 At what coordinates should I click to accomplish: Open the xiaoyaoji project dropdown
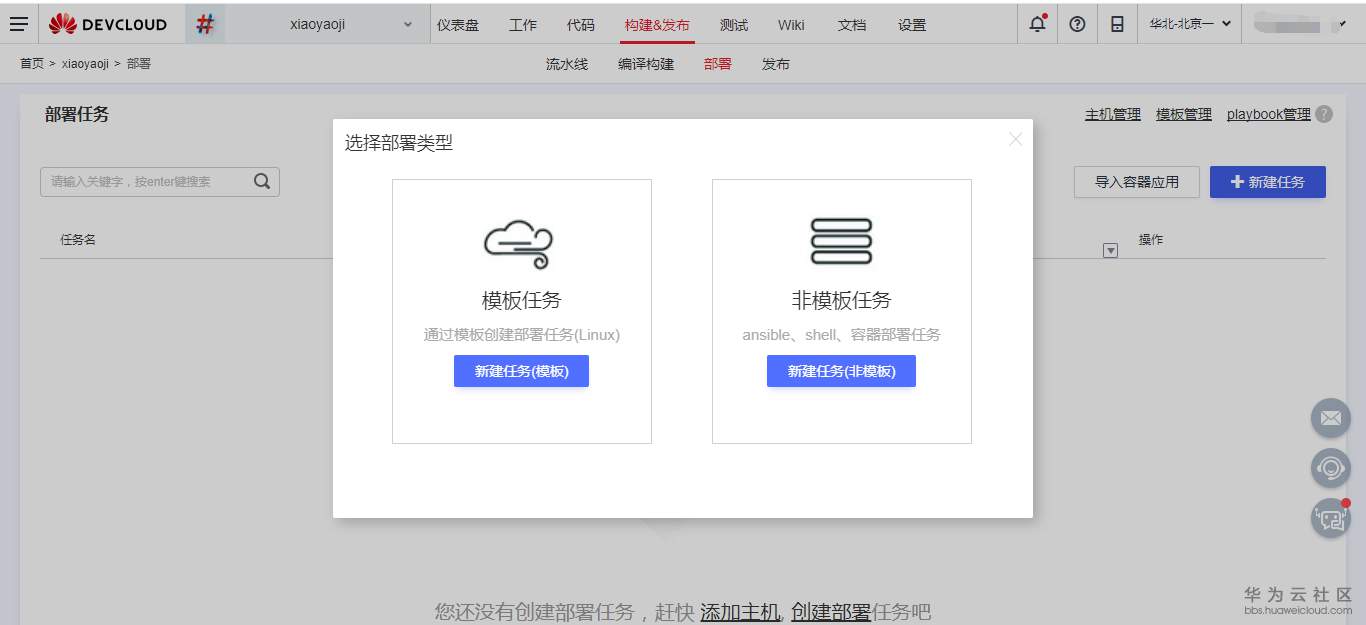coord(345,23)
